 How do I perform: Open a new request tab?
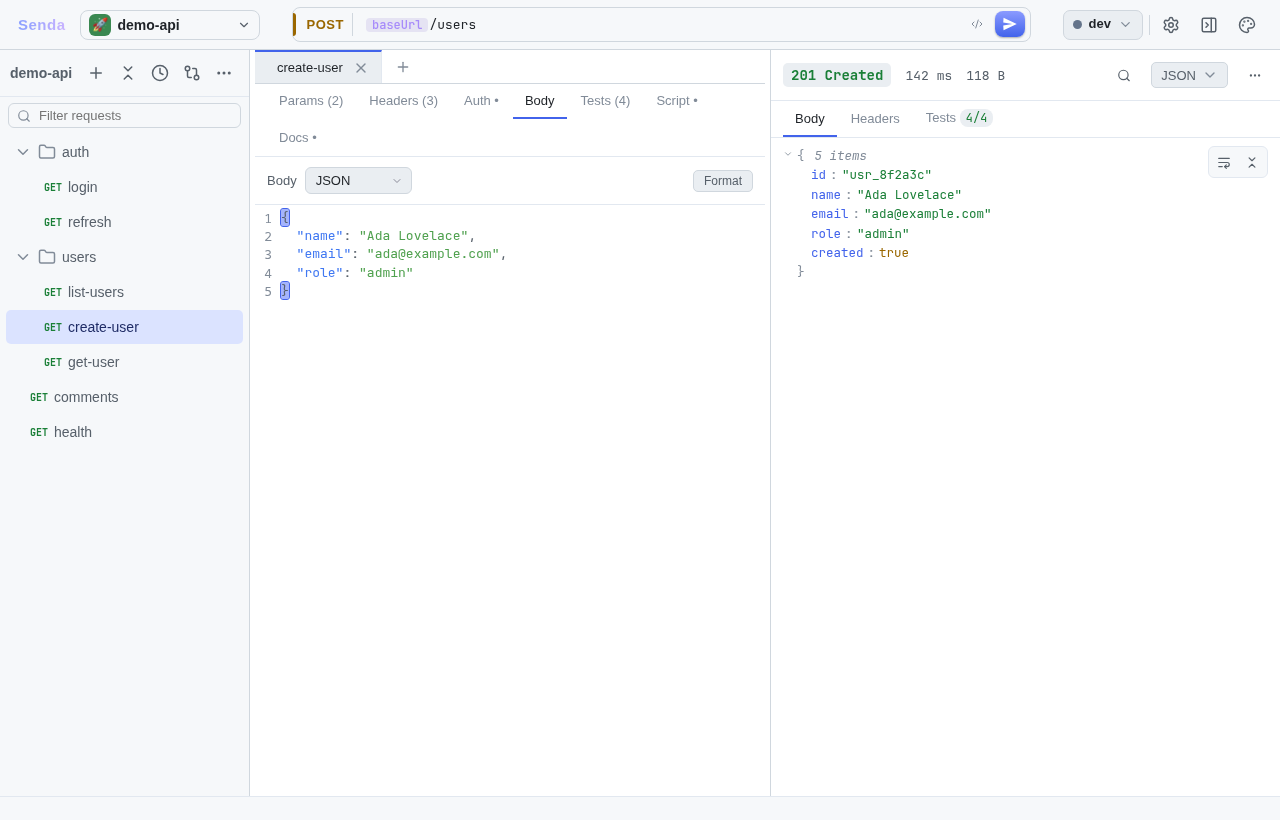tap(403, 67)
